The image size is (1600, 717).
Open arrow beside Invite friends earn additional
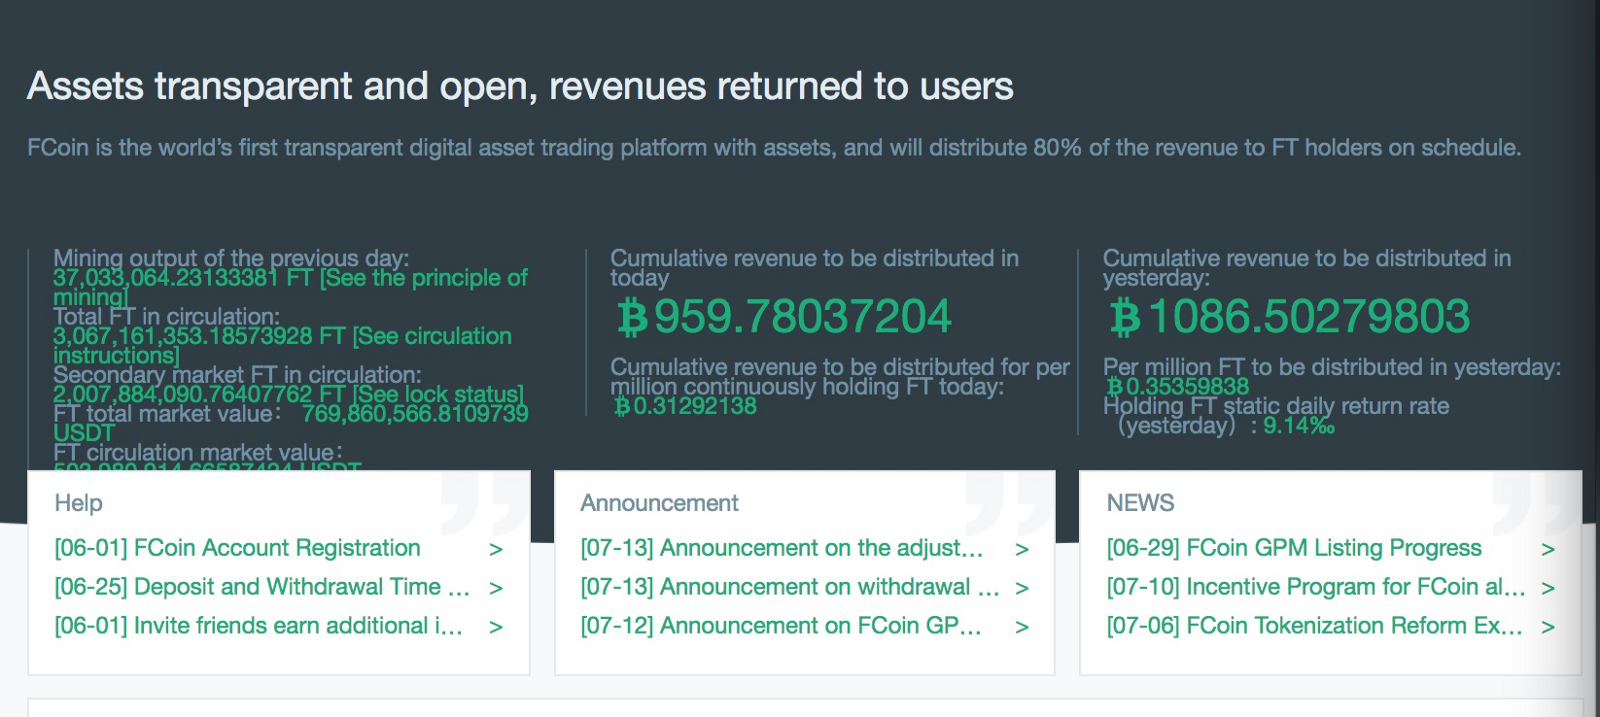click(496, 627)
